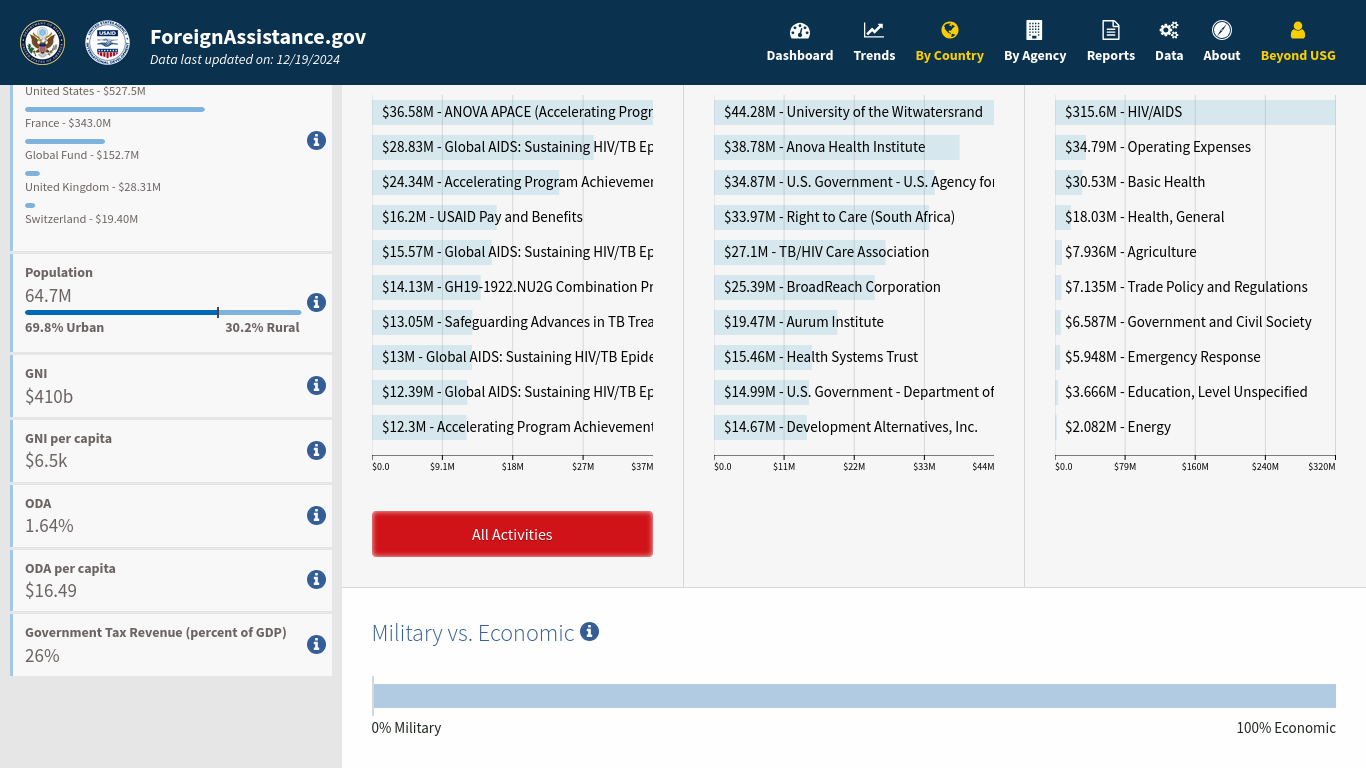
Task: Select USAID Pay and Benefits row
Action: [512, 217]
